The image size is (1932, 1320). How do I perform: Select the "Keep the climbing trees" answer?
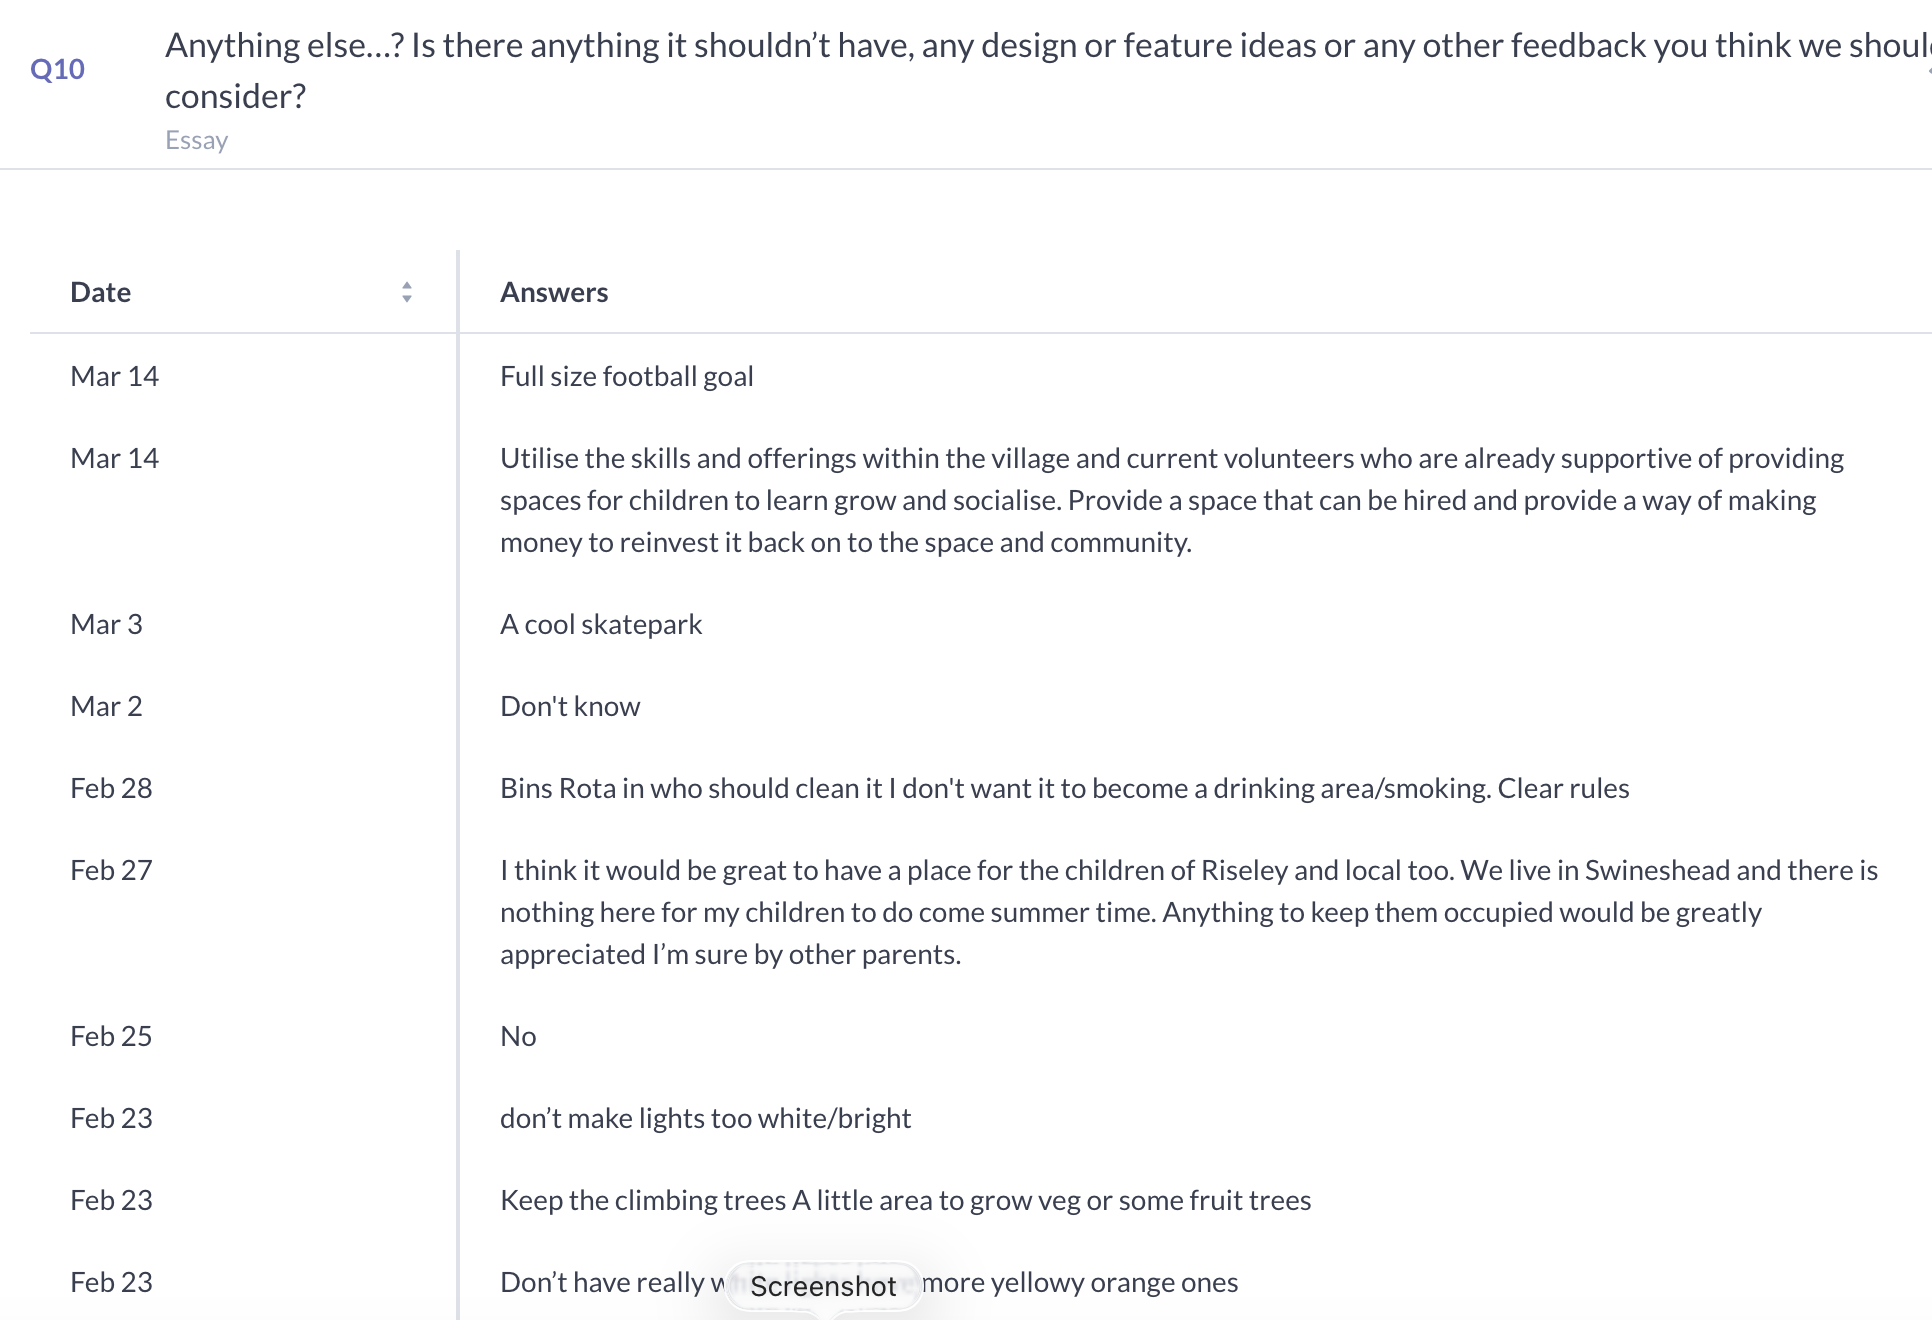point(905,1200)
